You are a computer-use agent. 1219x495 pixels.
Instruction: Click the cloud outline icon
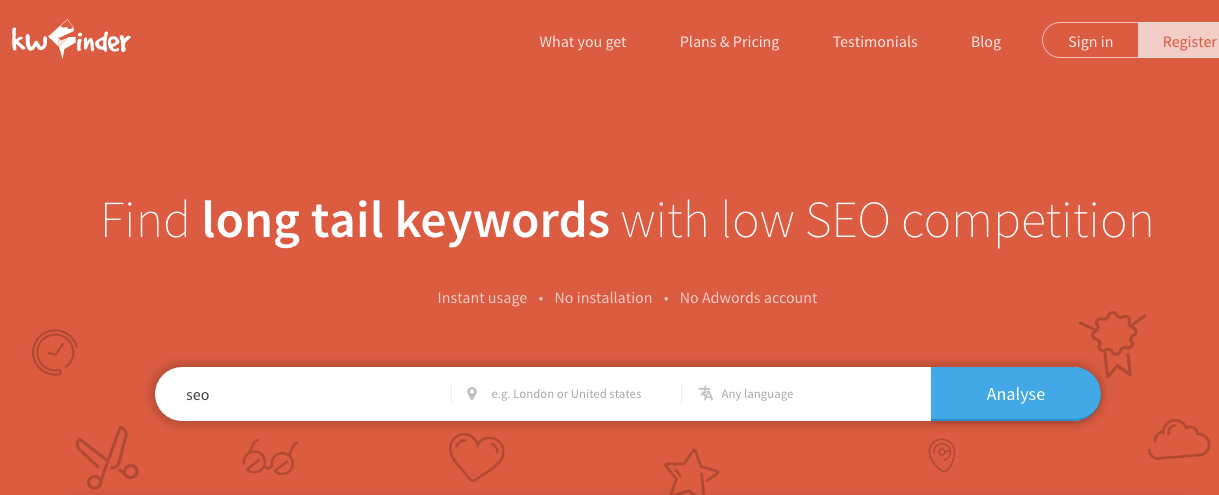pos(1180,439)
